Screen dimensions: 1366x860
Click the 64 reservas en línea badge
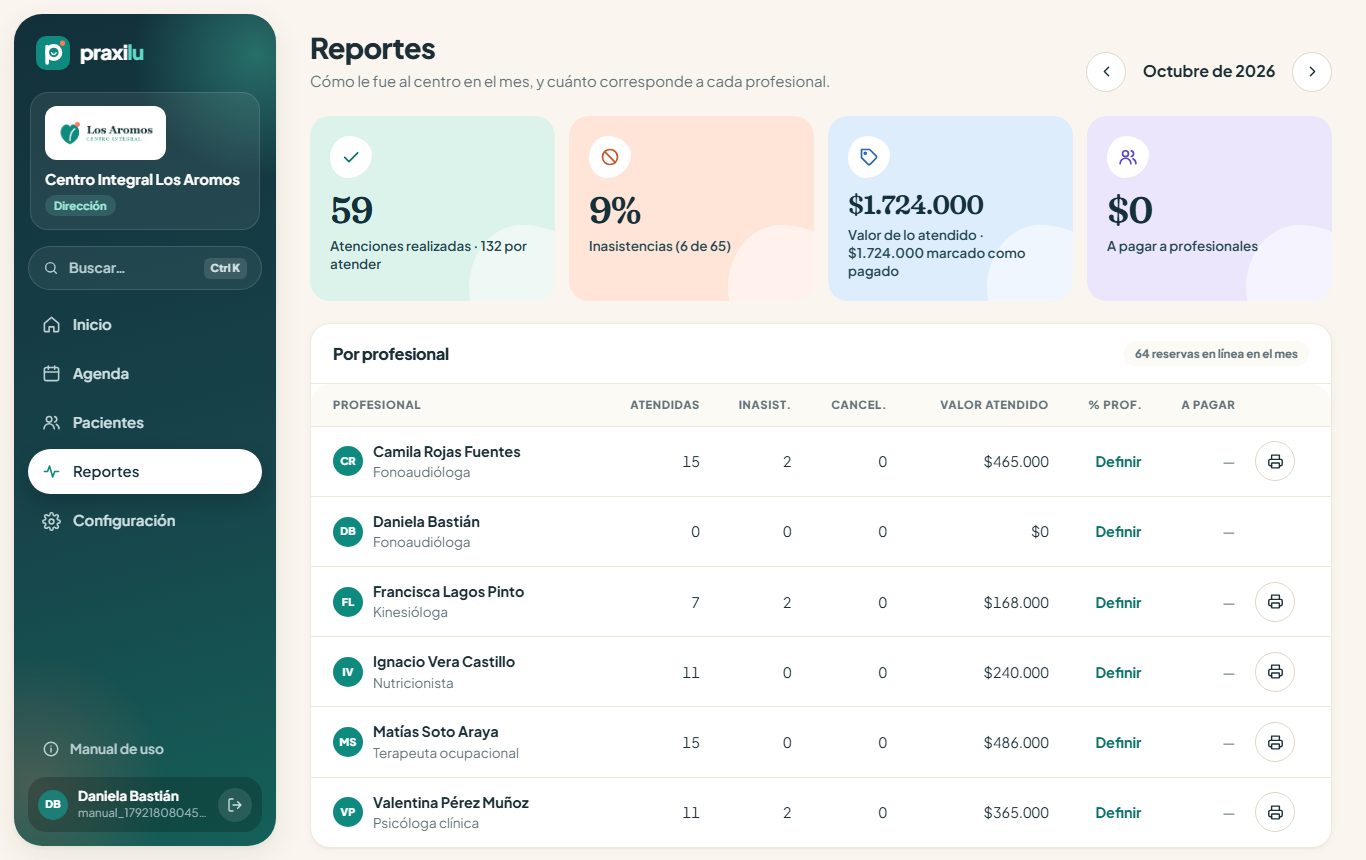[1216, 354]
